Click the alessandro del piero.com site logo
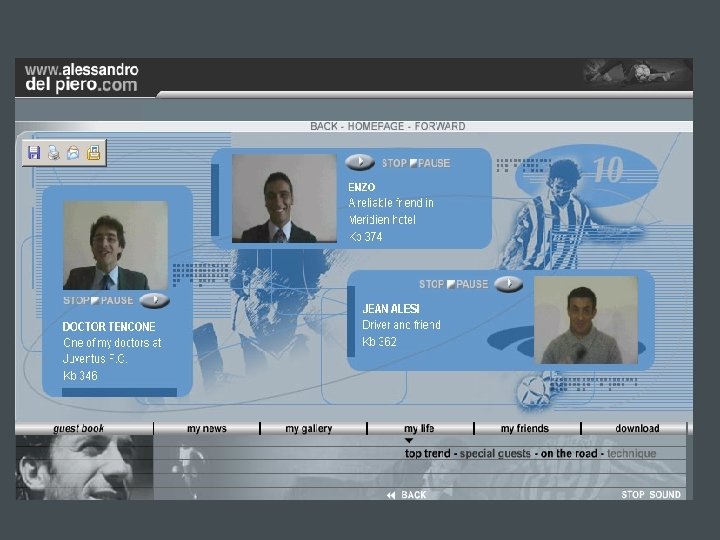 (x=81, y=77)
